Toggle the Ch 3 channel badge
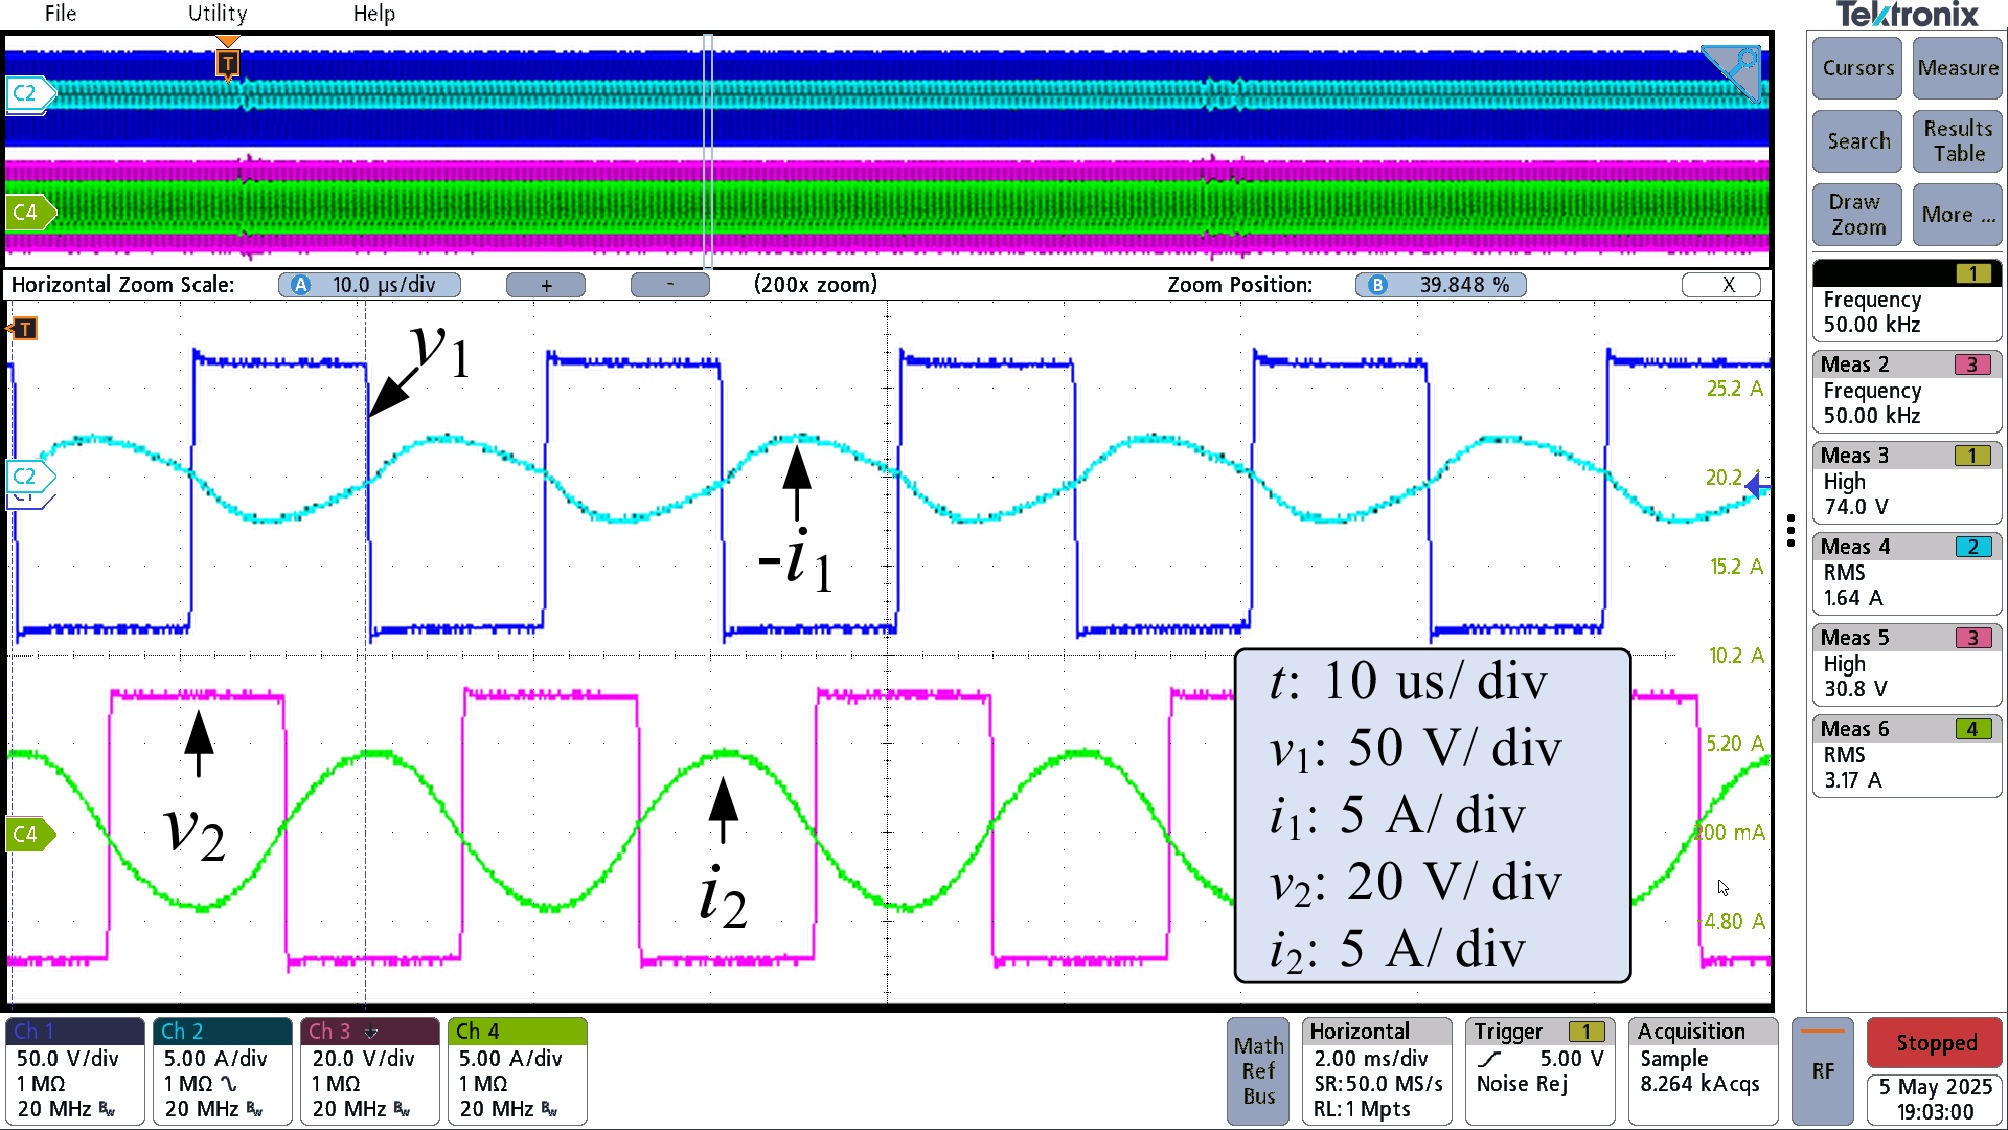2008x1130 pixels. [x=369, y=1071]
